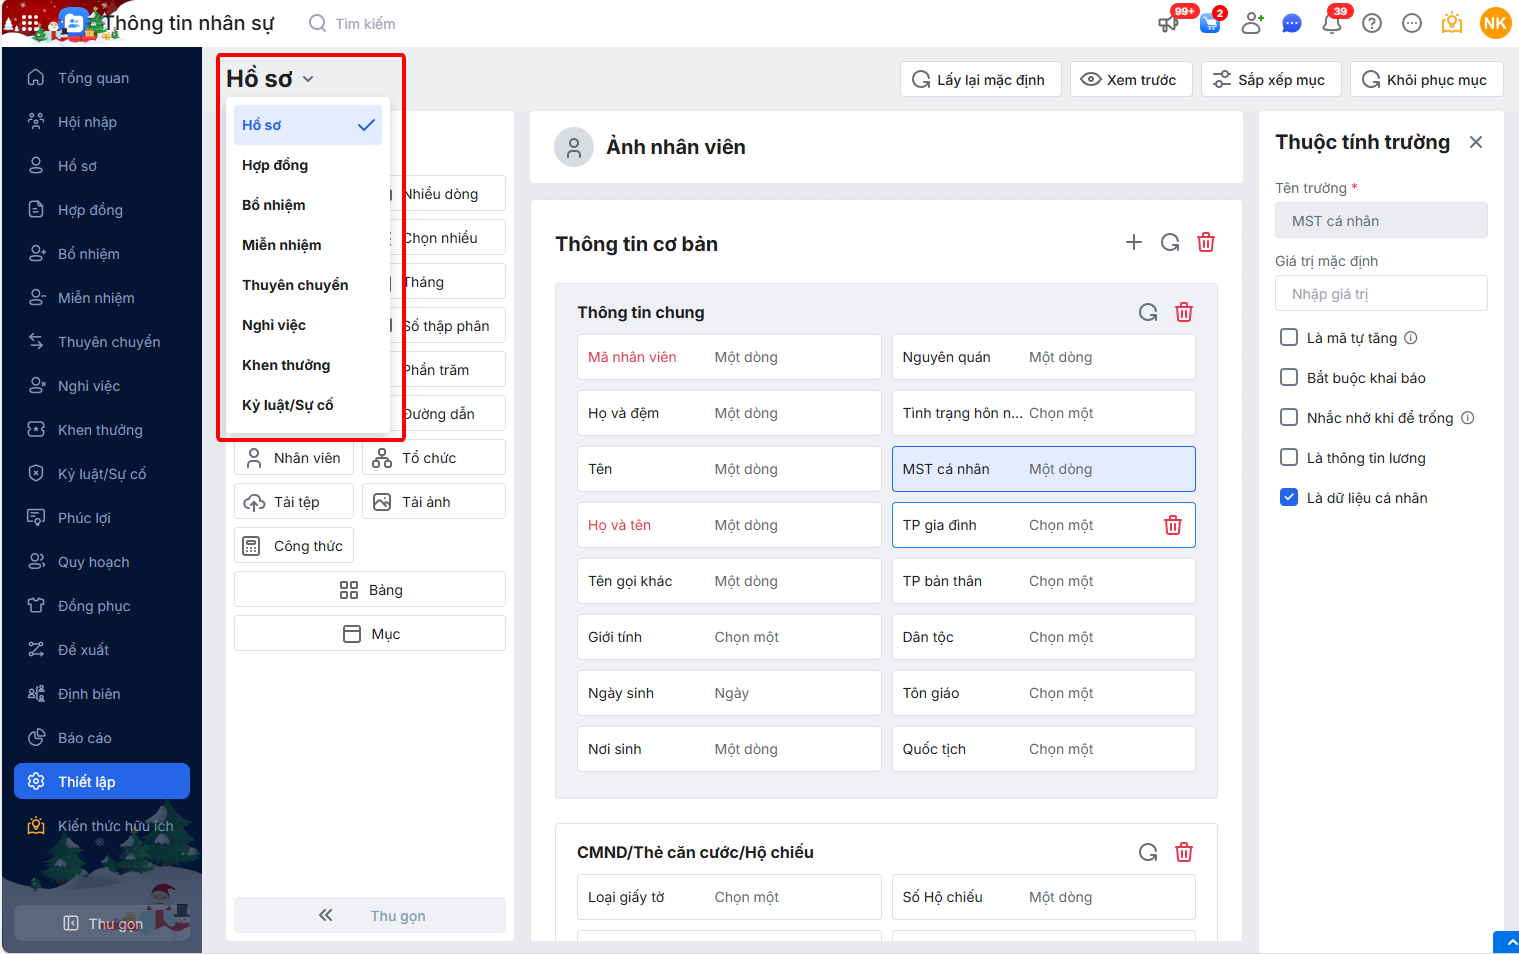Delete the Thông tin chung group
1519x954 pixels.
click(1184, 312)
